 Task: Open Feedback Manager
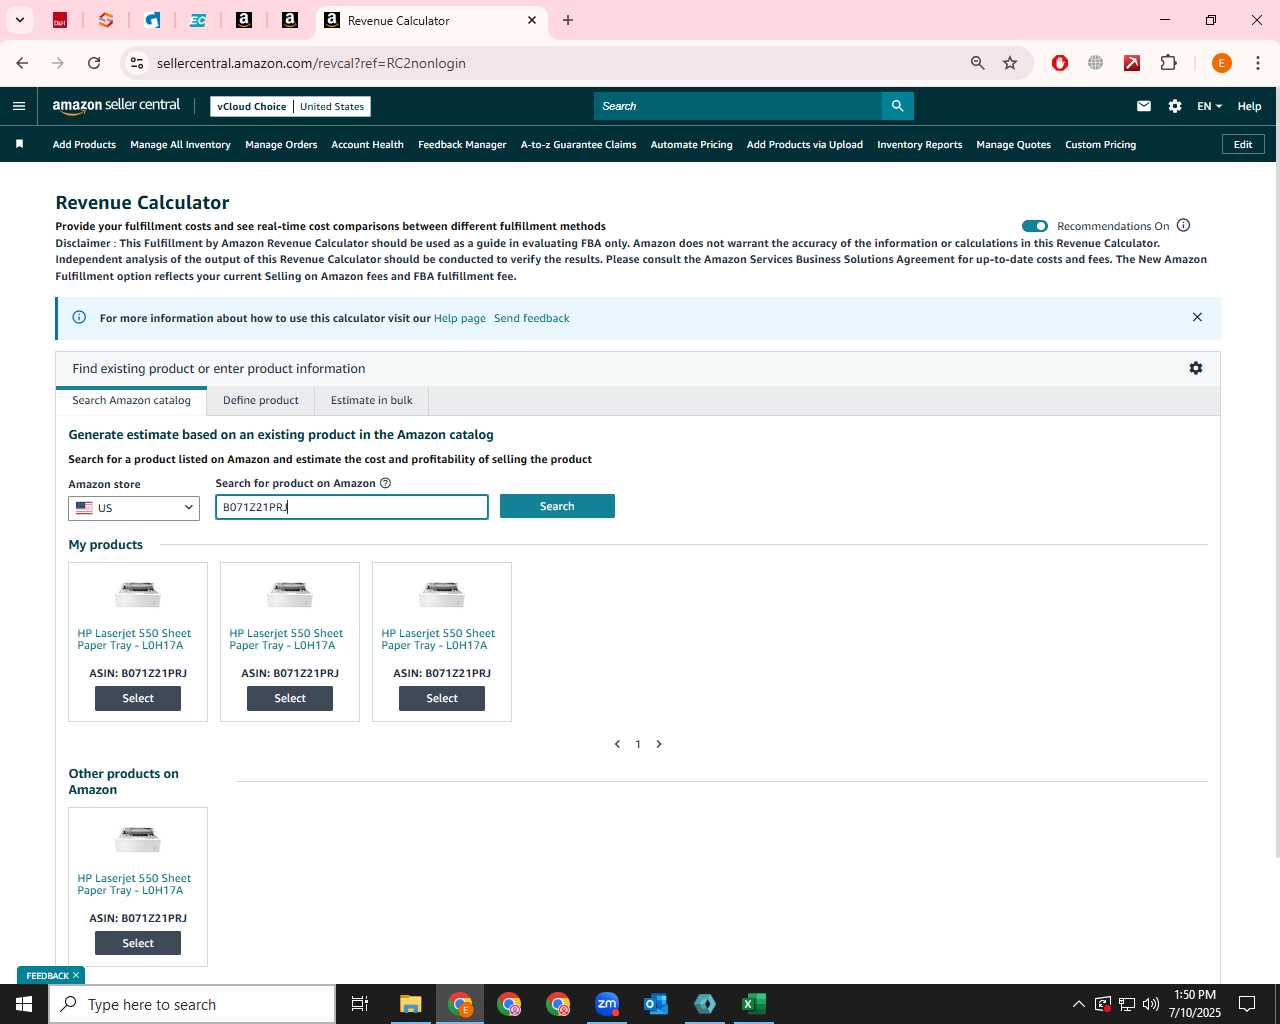(x=462, y=144)
